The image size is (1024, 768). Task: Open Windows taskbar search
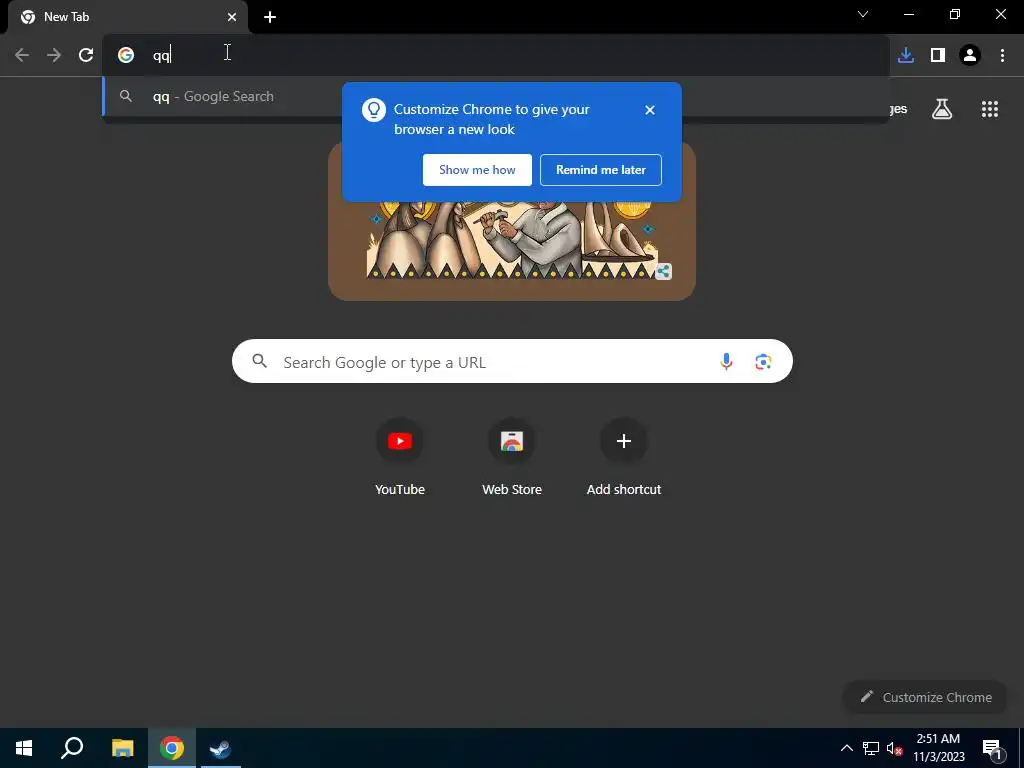pos(72,748)
